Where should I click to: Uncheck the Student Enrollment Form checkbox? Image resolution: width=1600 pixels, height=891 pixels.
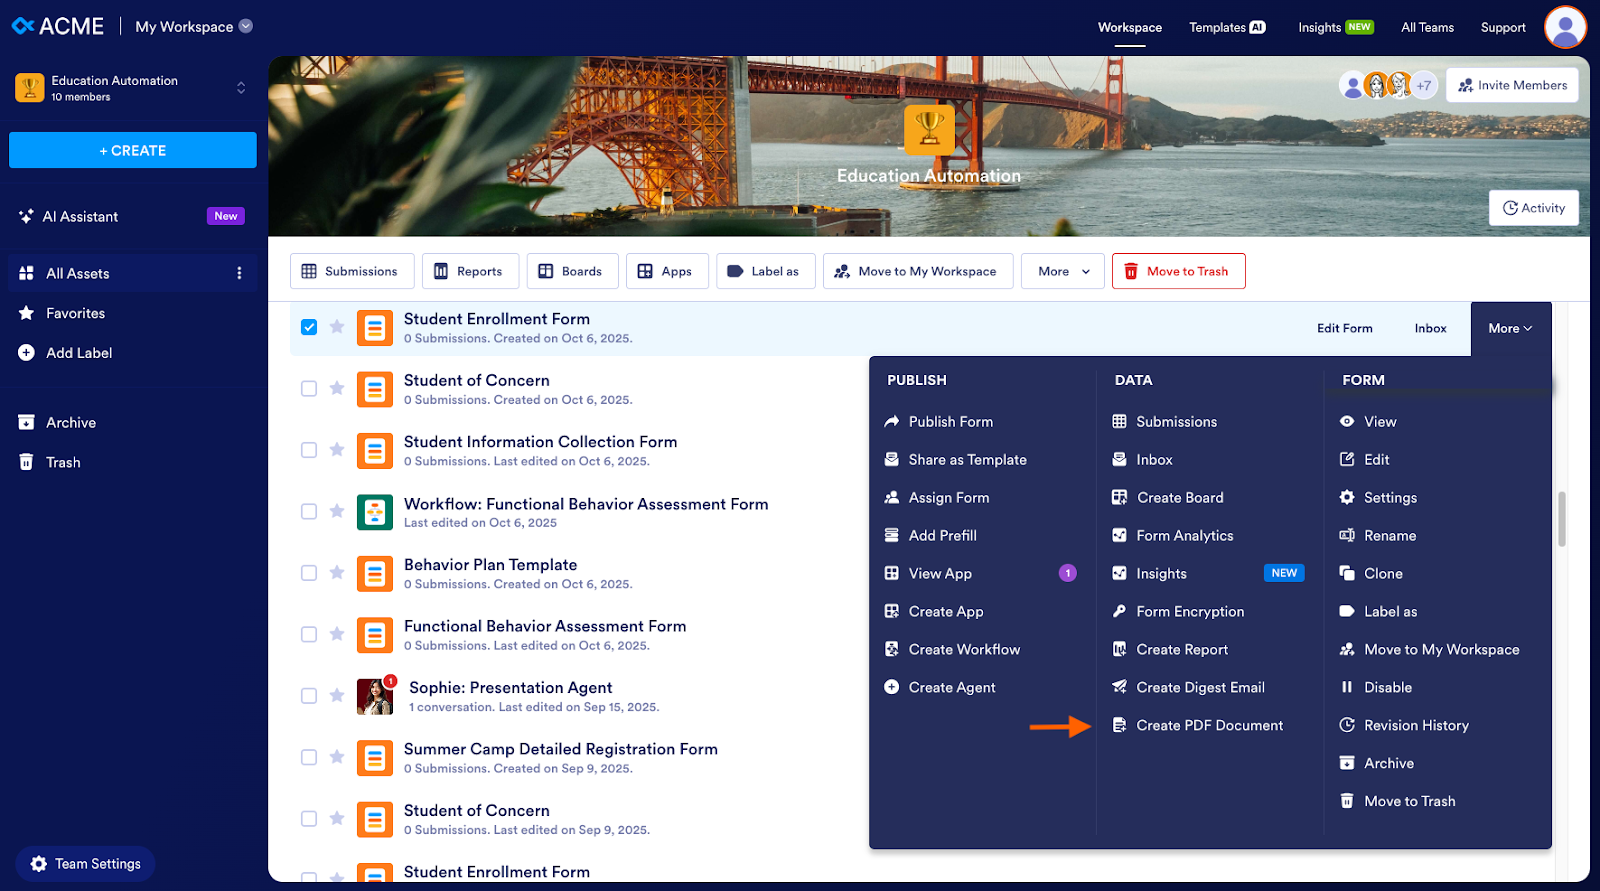[x=309, y=327]
